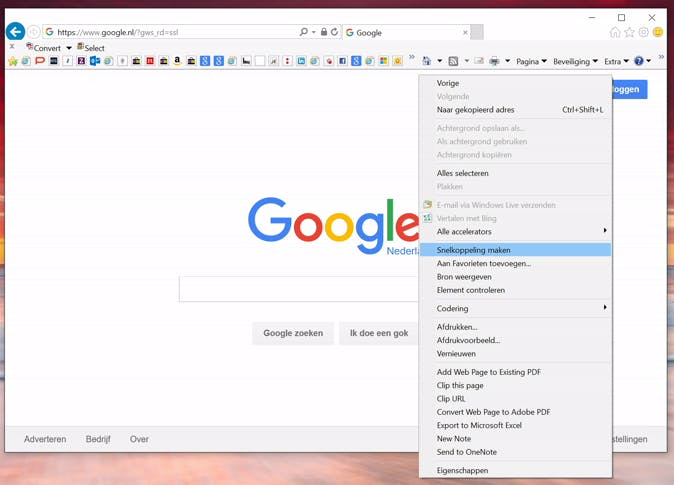The width and height of the screenshot is (674, 485).
Task: Open the Home page icon at top right
Action: [615, 32]
